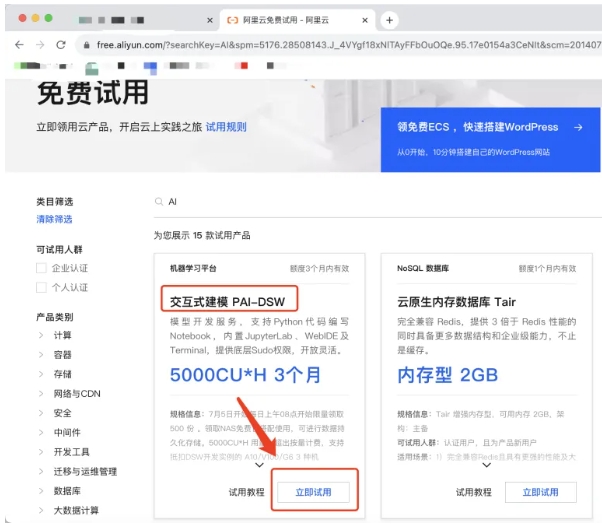
Task: Click the AI search input field
Action: point(380,202)
